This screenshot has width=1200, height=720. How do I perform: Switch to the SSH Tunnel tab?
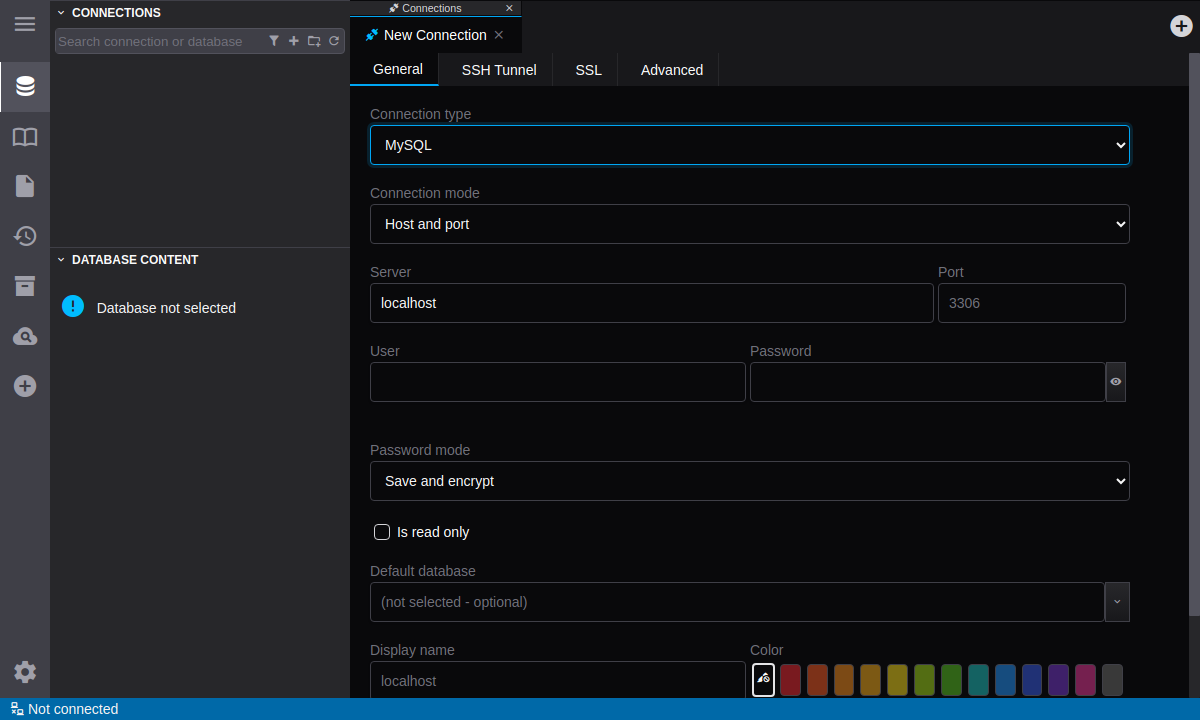coord(498,70)
